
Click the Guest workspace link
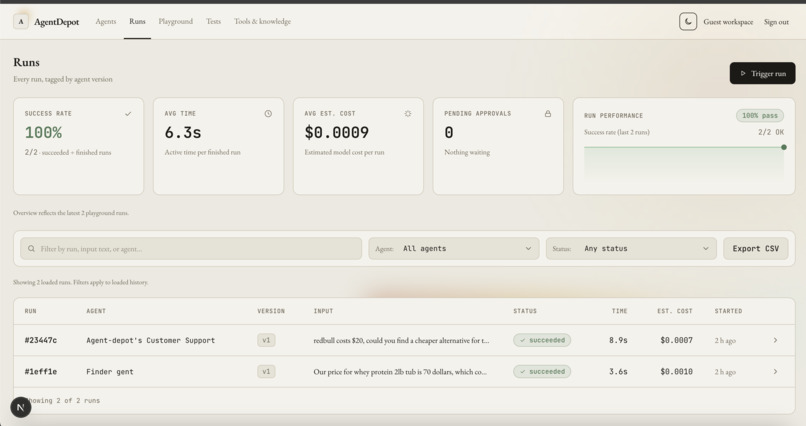728,22
